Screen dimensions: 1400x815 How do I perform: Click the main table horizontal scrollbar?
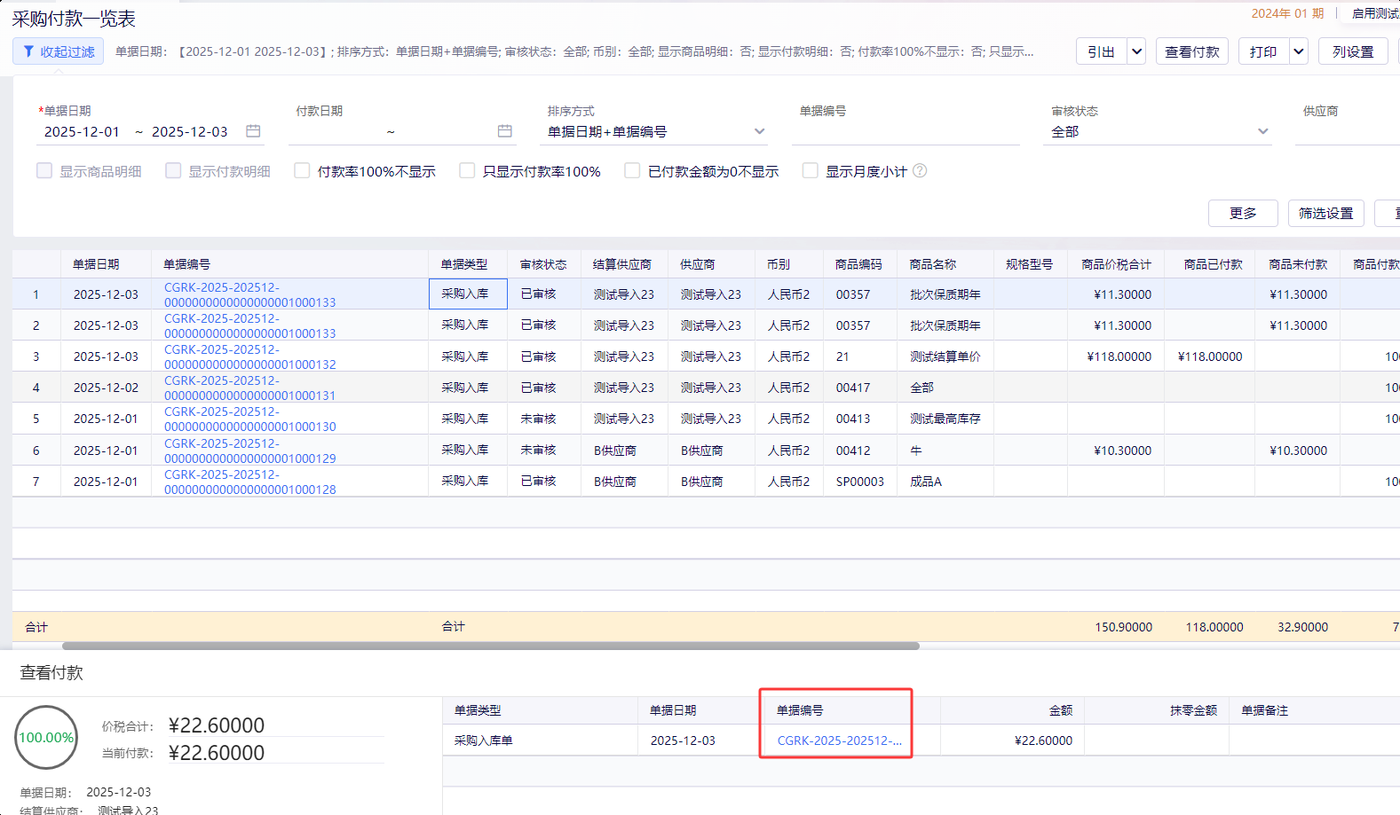(x=490, y=646)
